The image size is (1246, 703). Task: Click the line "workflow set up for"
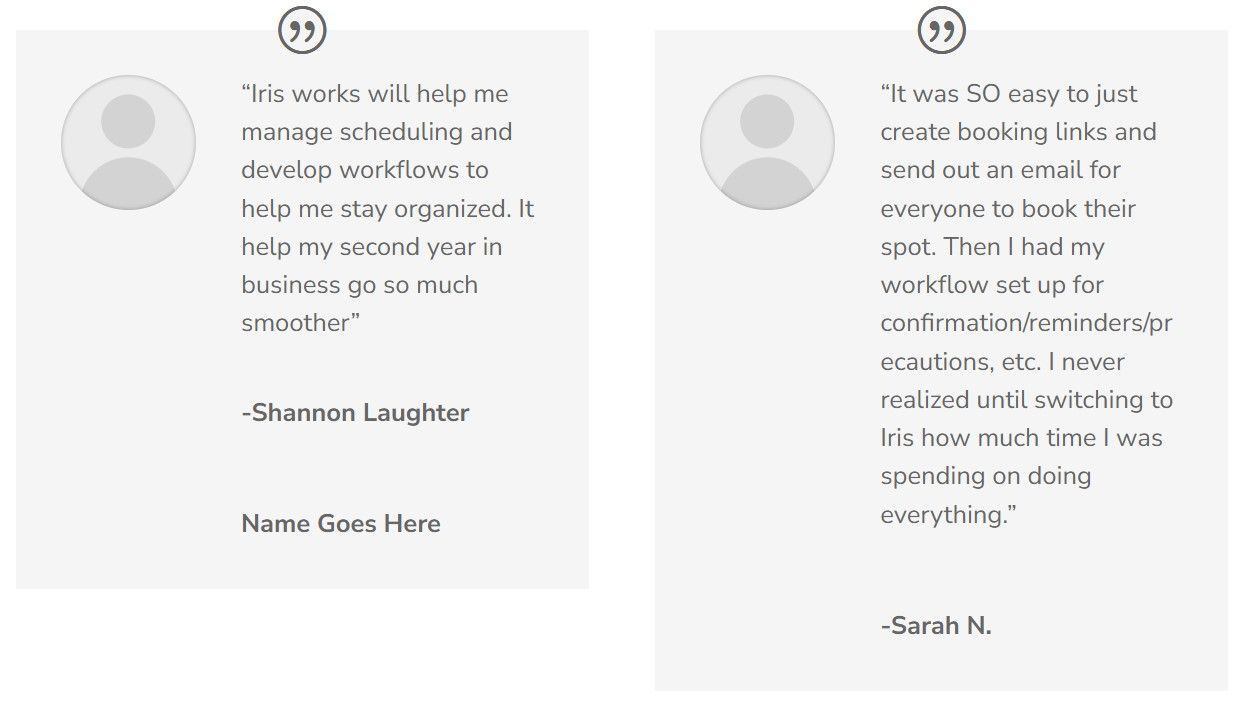[x=992, y=285]
